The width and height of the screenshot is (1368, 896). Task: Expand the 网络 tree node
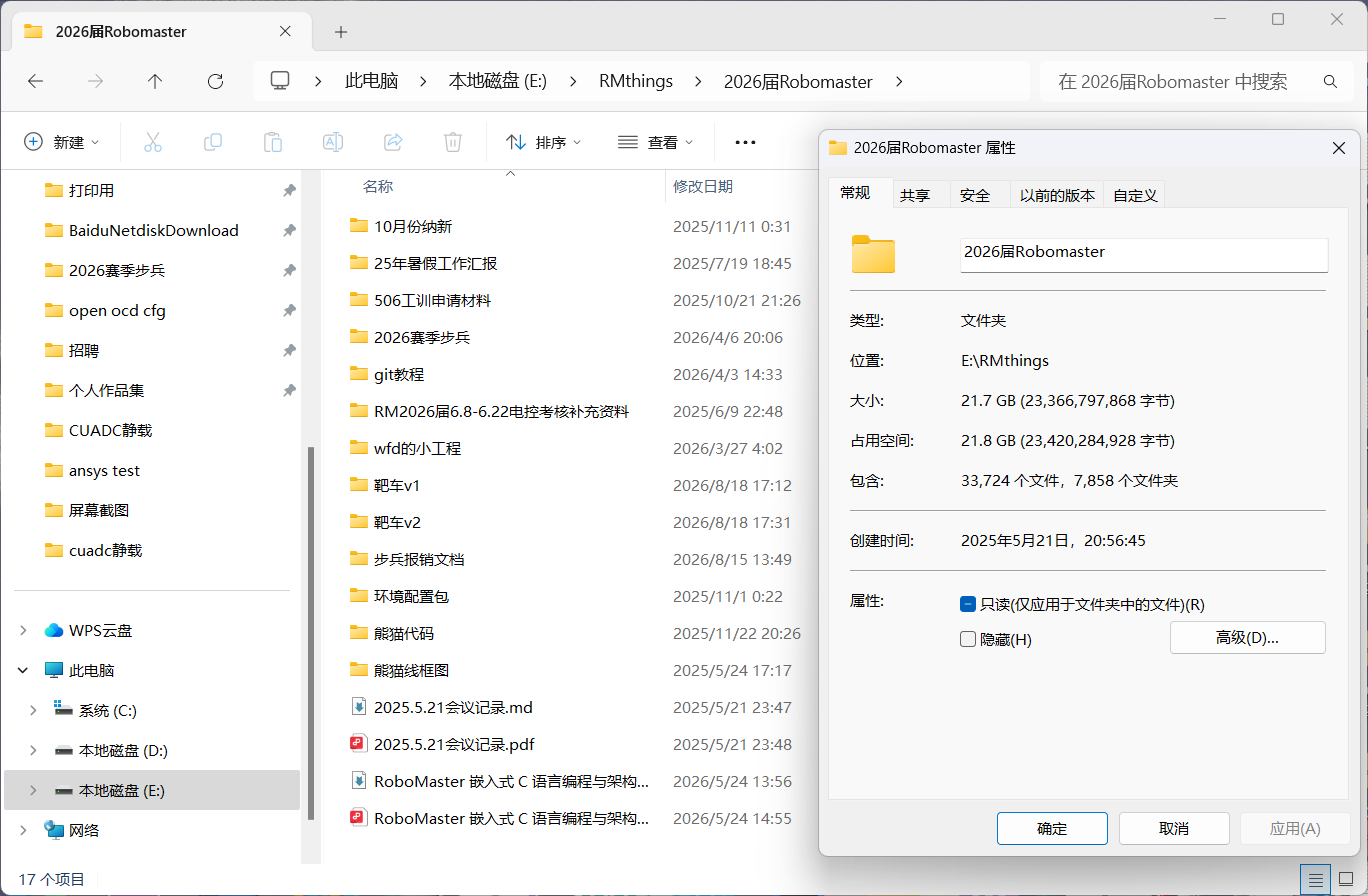[23, 830]
